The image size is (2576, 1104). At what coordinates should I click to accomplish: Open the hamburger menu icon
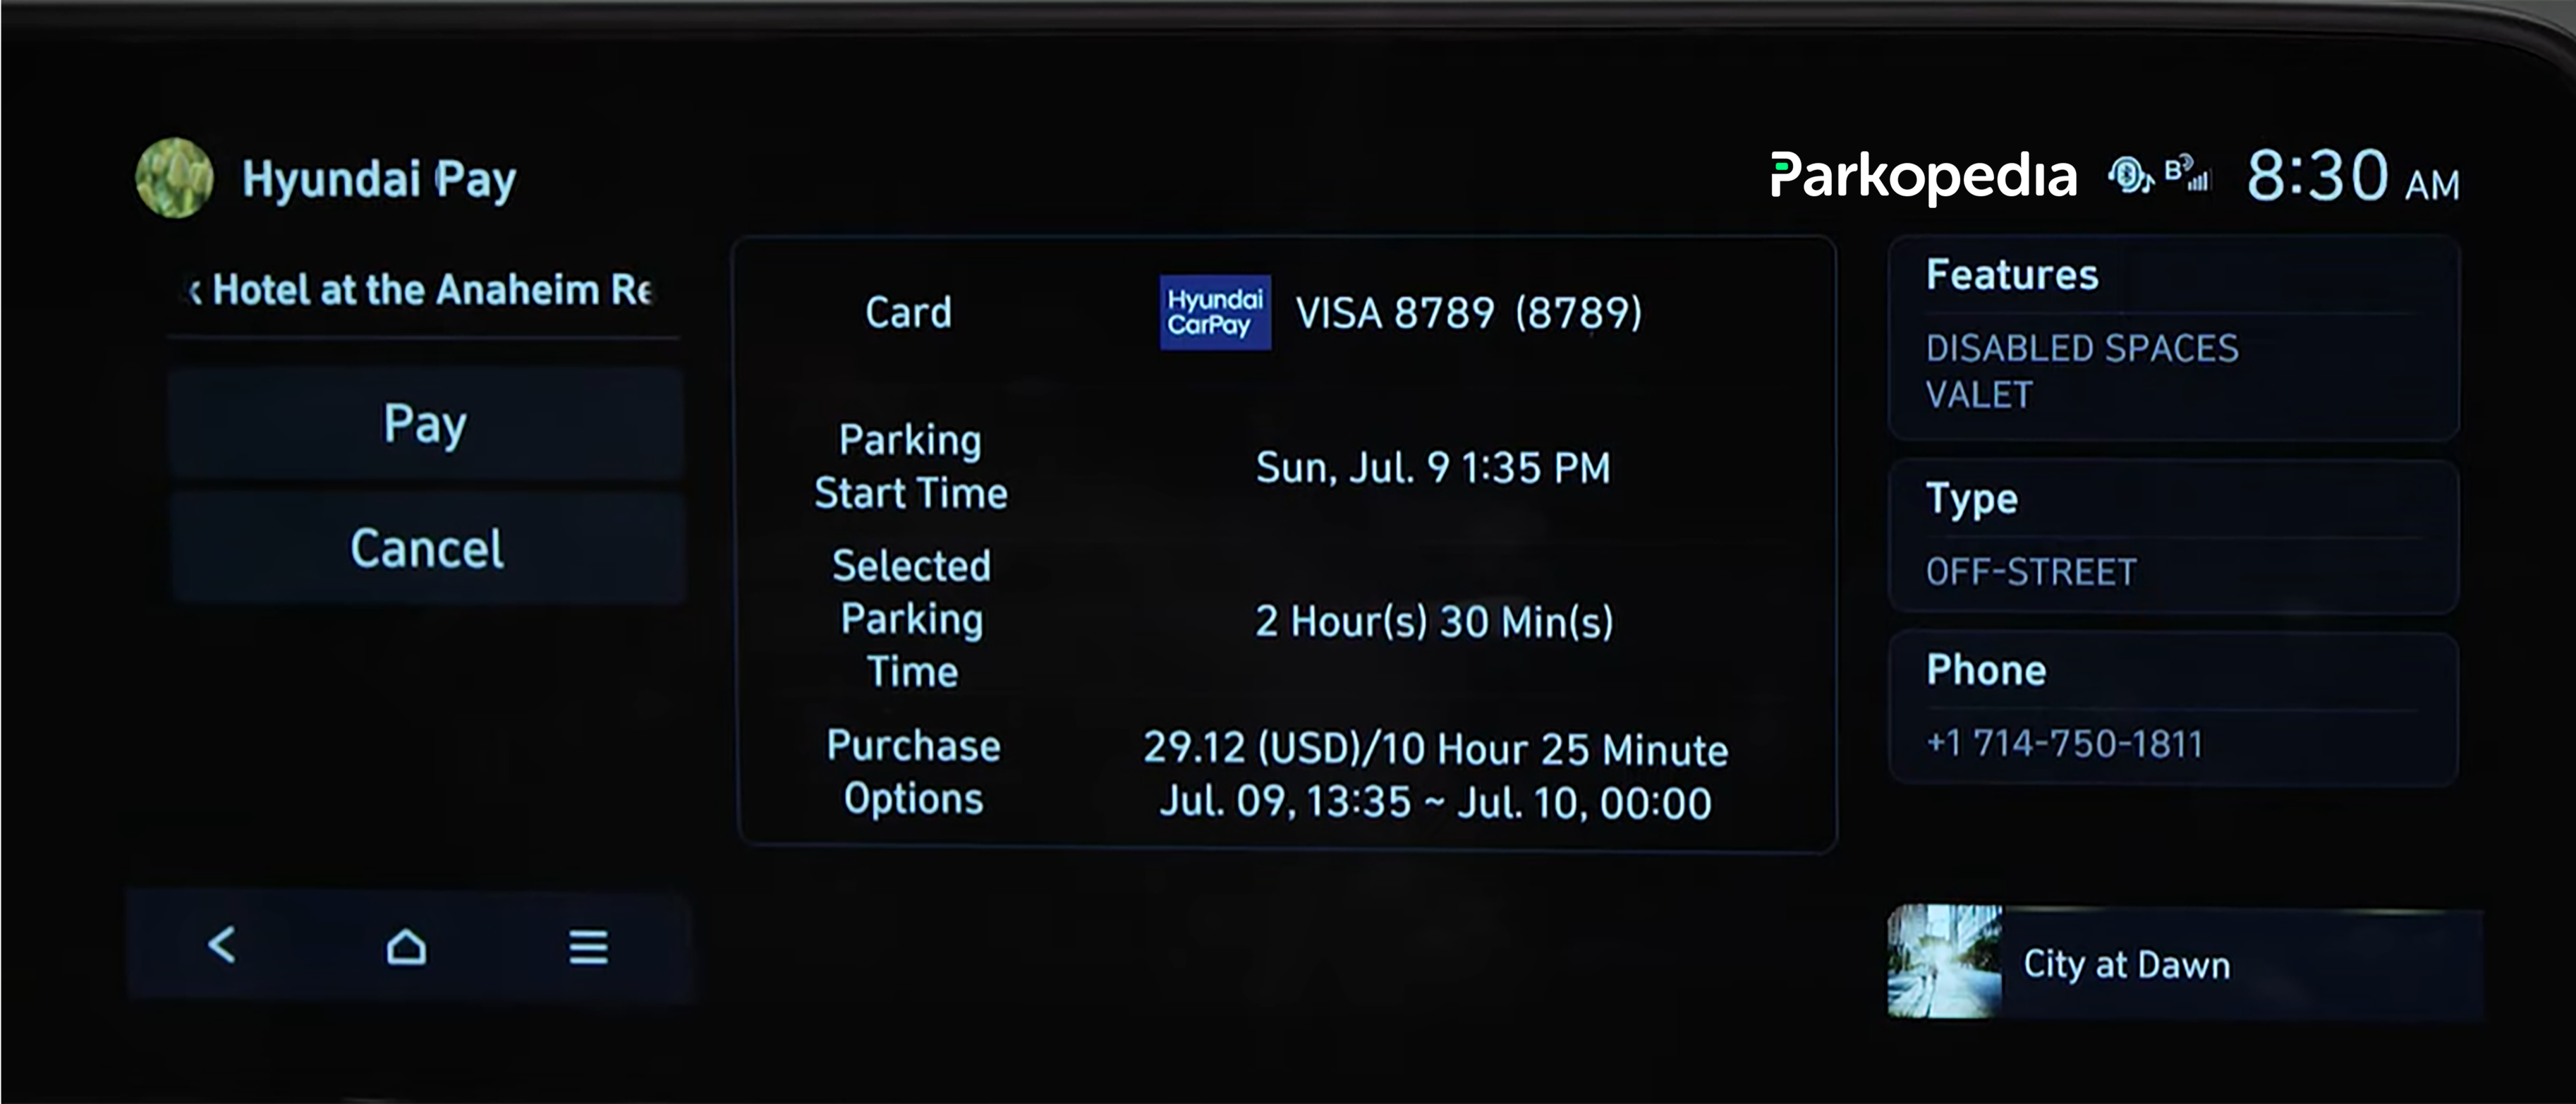(x=588, y=946)
